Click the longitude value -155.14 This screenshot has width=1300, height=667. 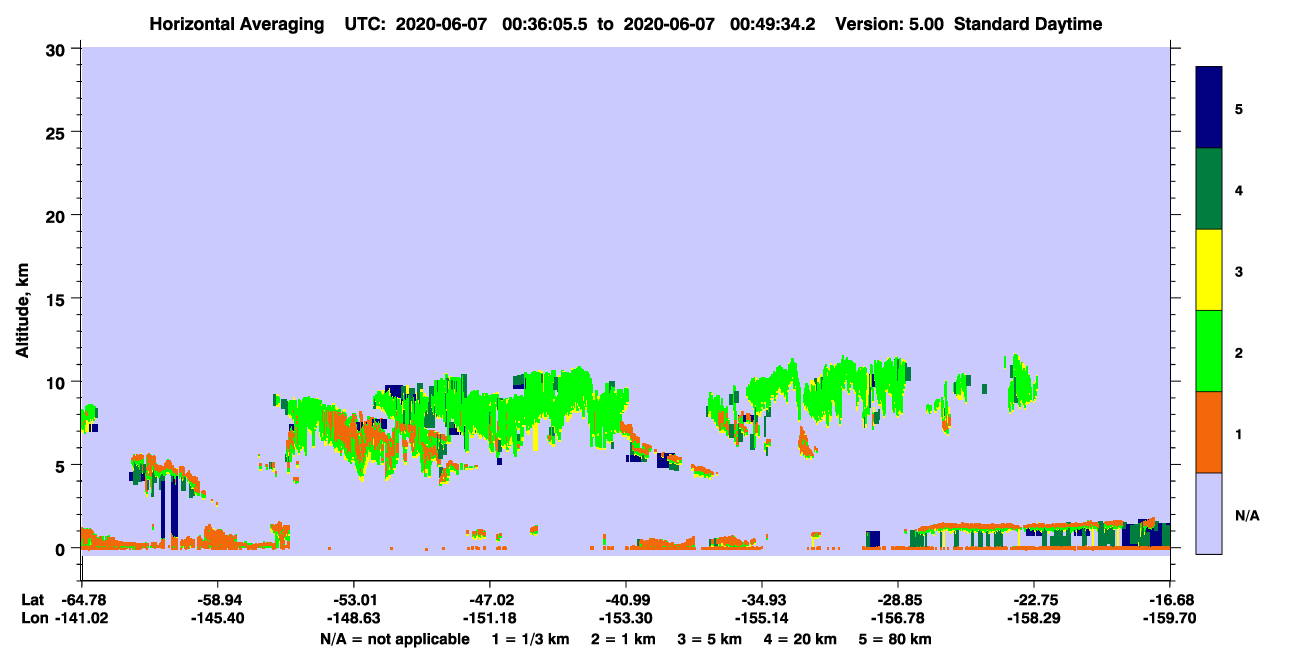[x=762, y=619]
